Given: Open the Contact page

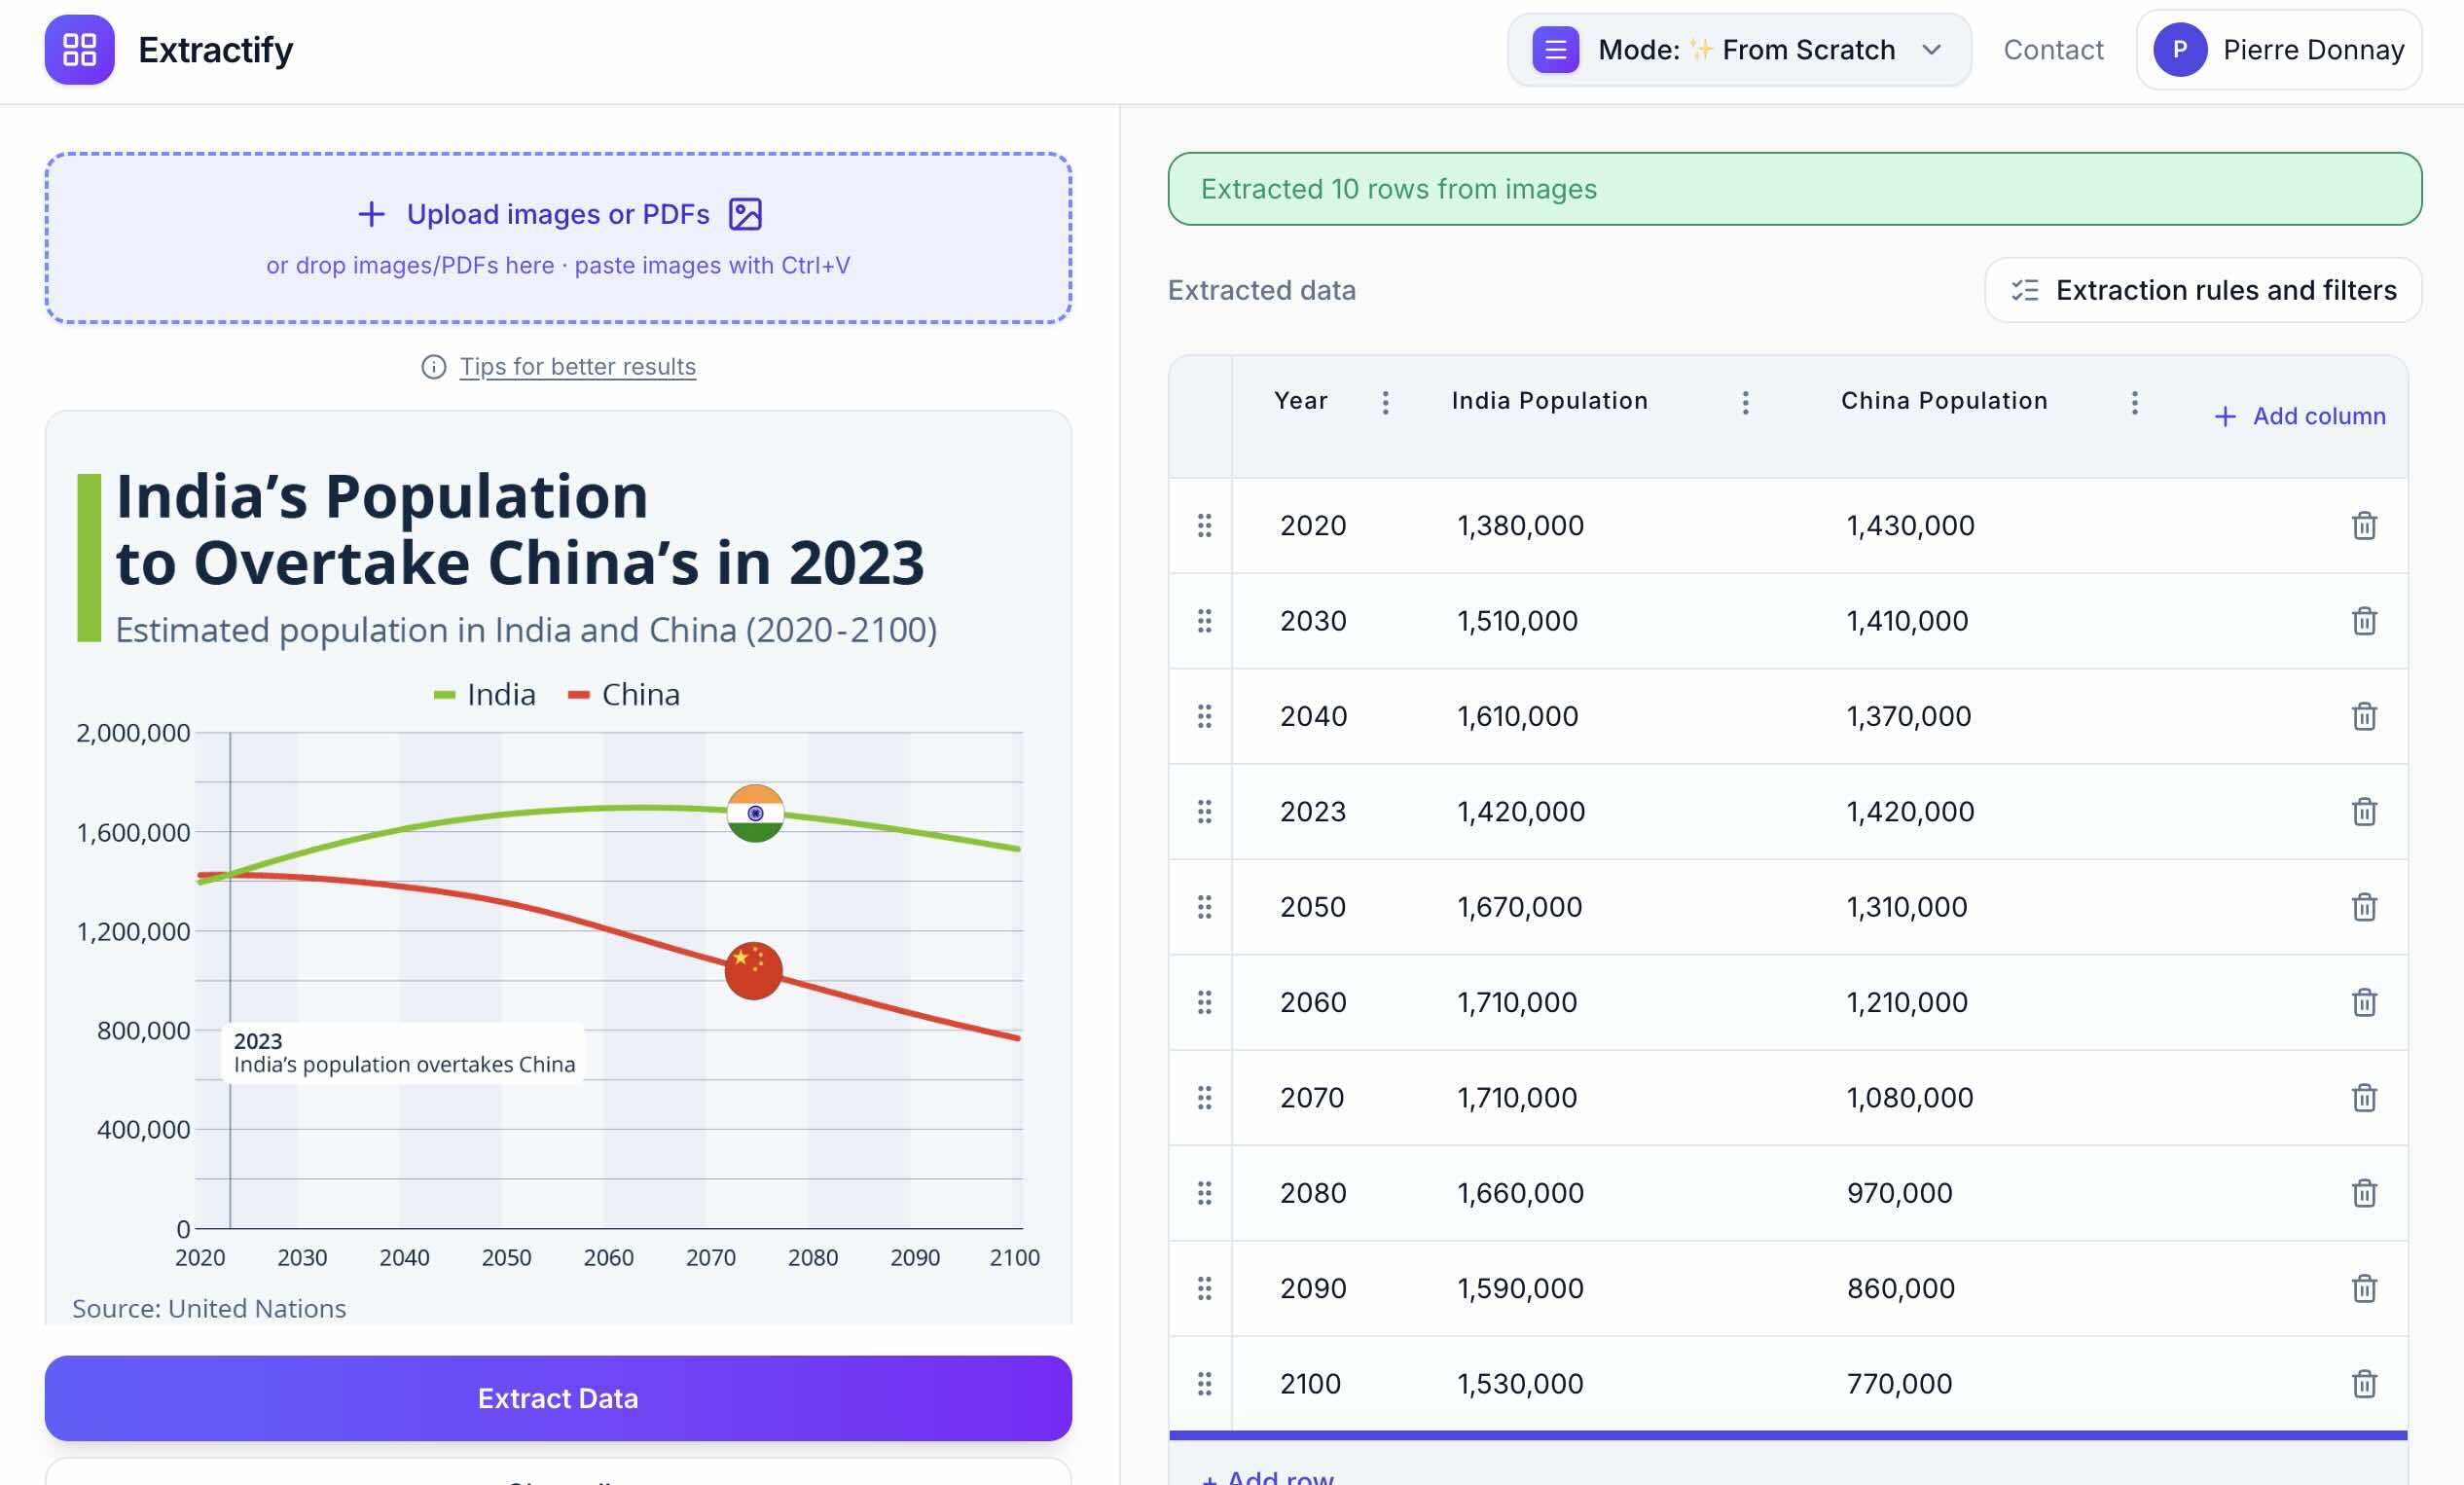Looking at the screenshot, I should (x=2053, y=50).
